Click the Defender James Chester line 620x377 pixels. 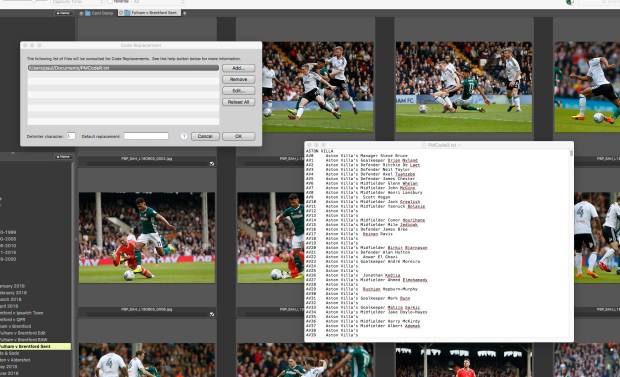pyautogui.click(x=361, y=179)
